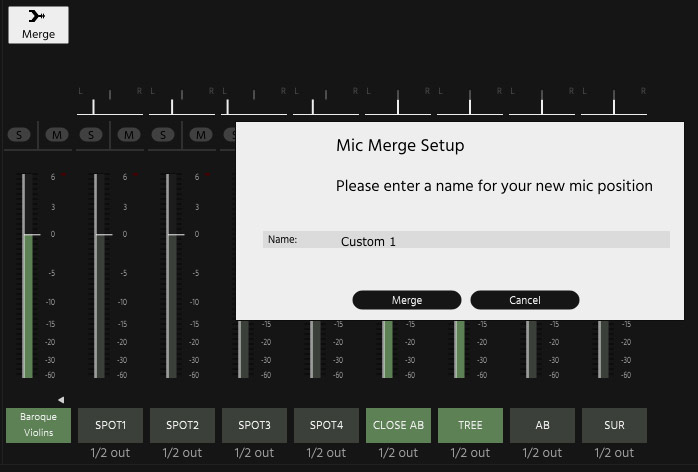Open the 1/2 out selector under SUR
Screen dimensions: 698x472
[614, 453]
